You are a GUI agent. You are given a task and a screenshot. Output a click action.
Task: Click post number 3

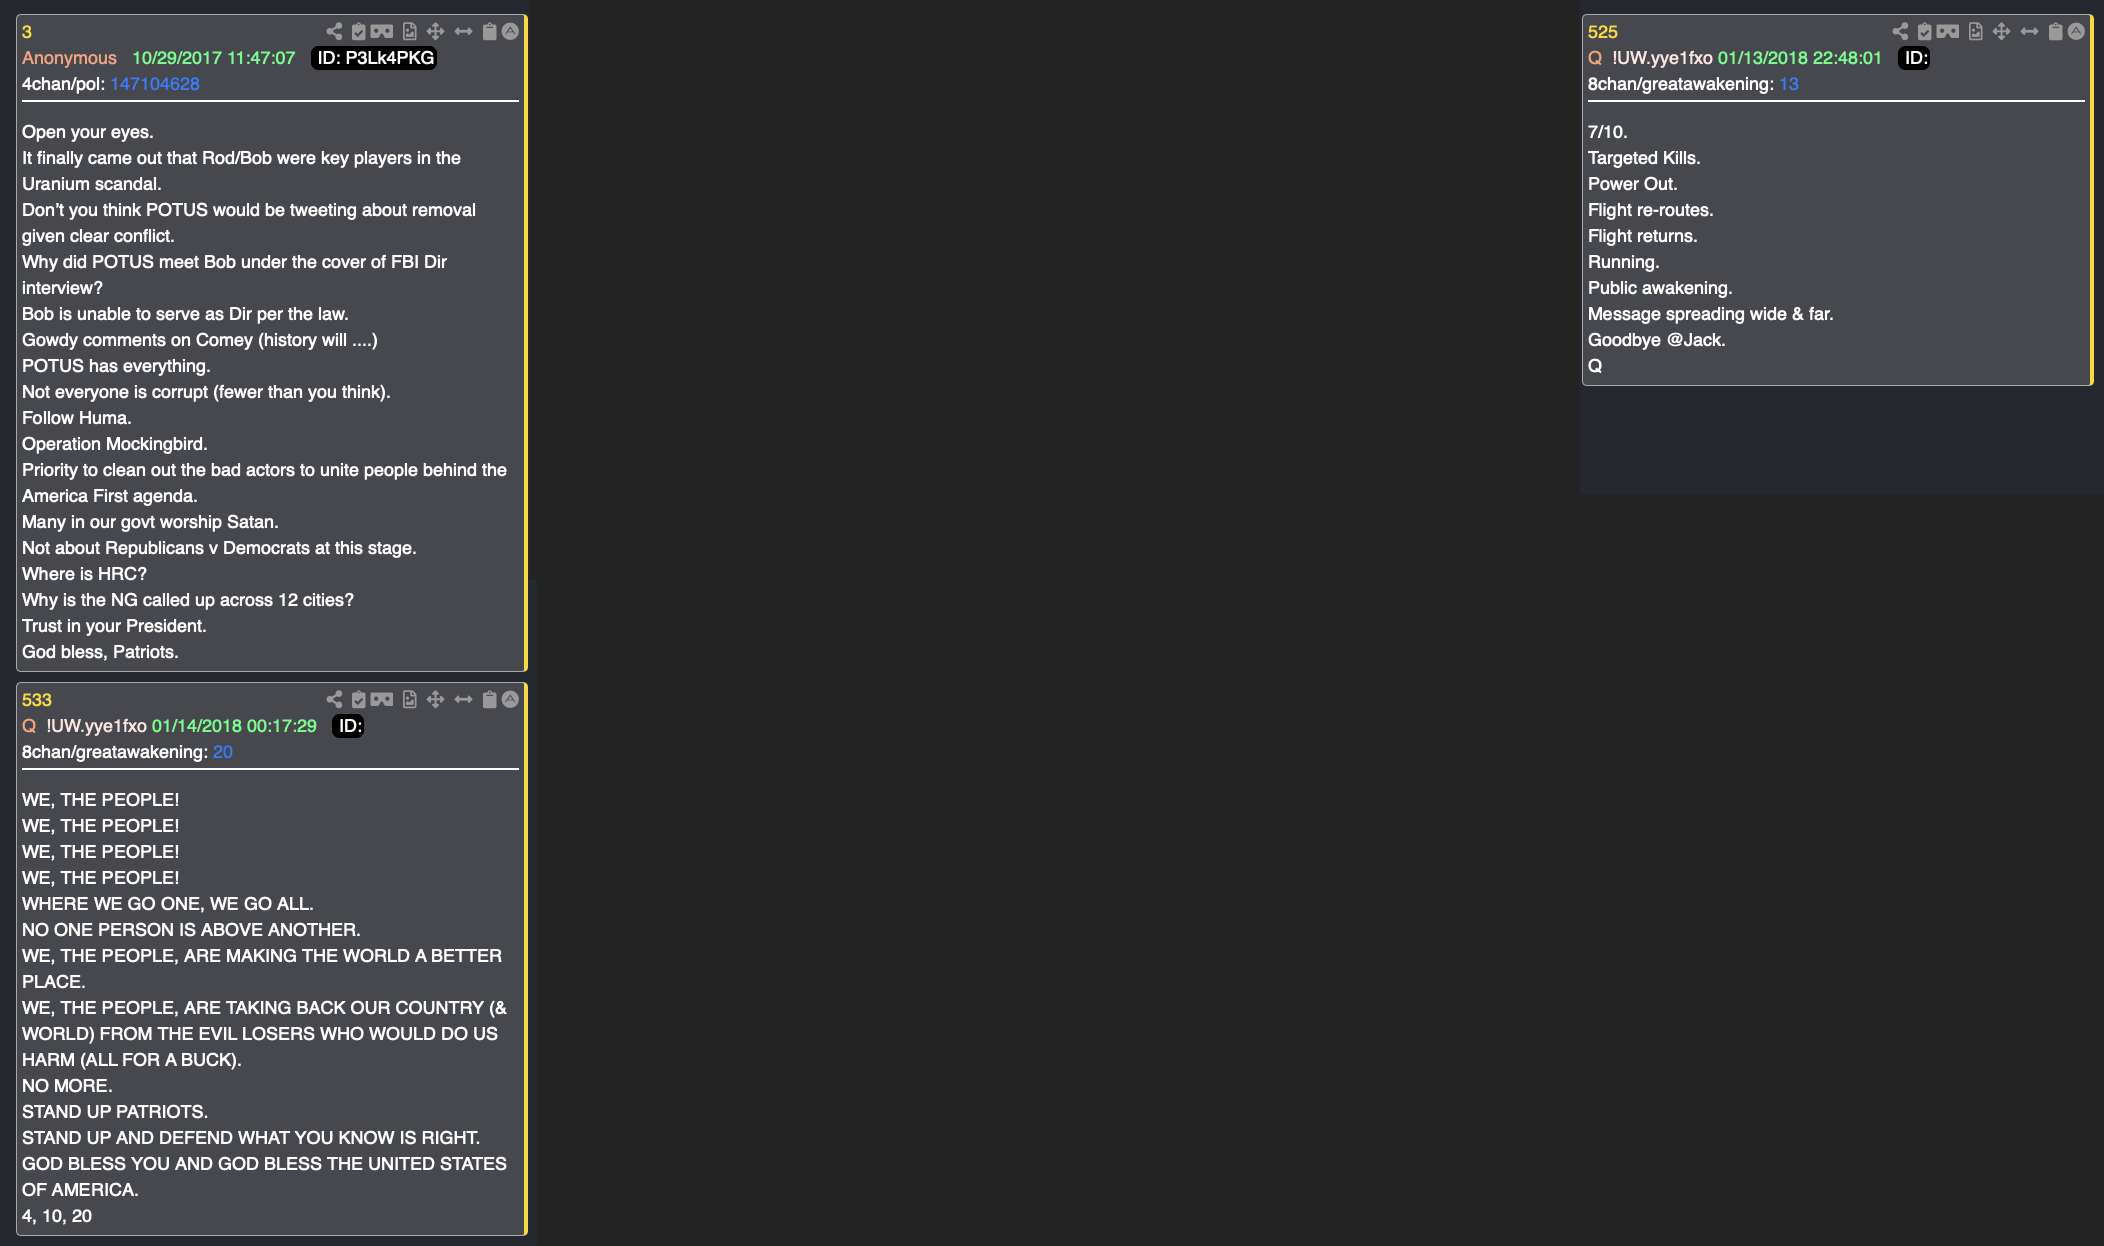tap(27, 32)
